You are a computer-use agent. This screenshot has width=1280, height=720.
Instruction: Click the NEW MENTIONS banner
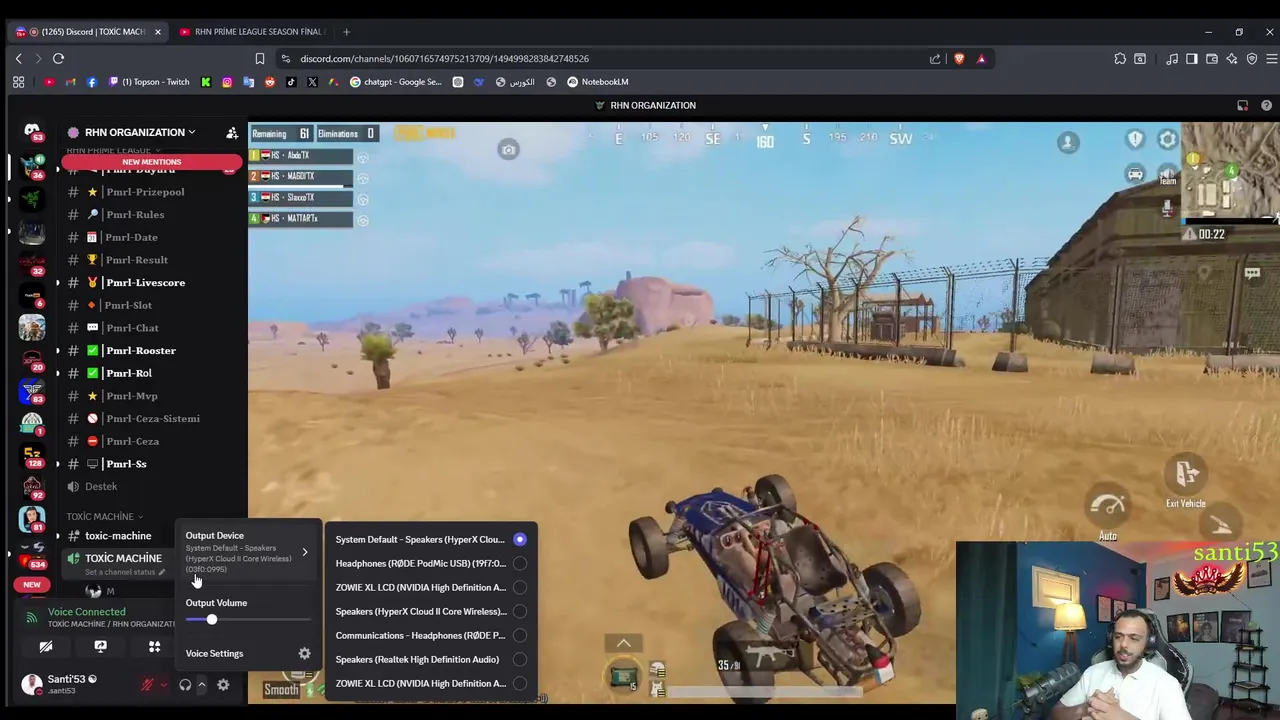coord(152,162)
